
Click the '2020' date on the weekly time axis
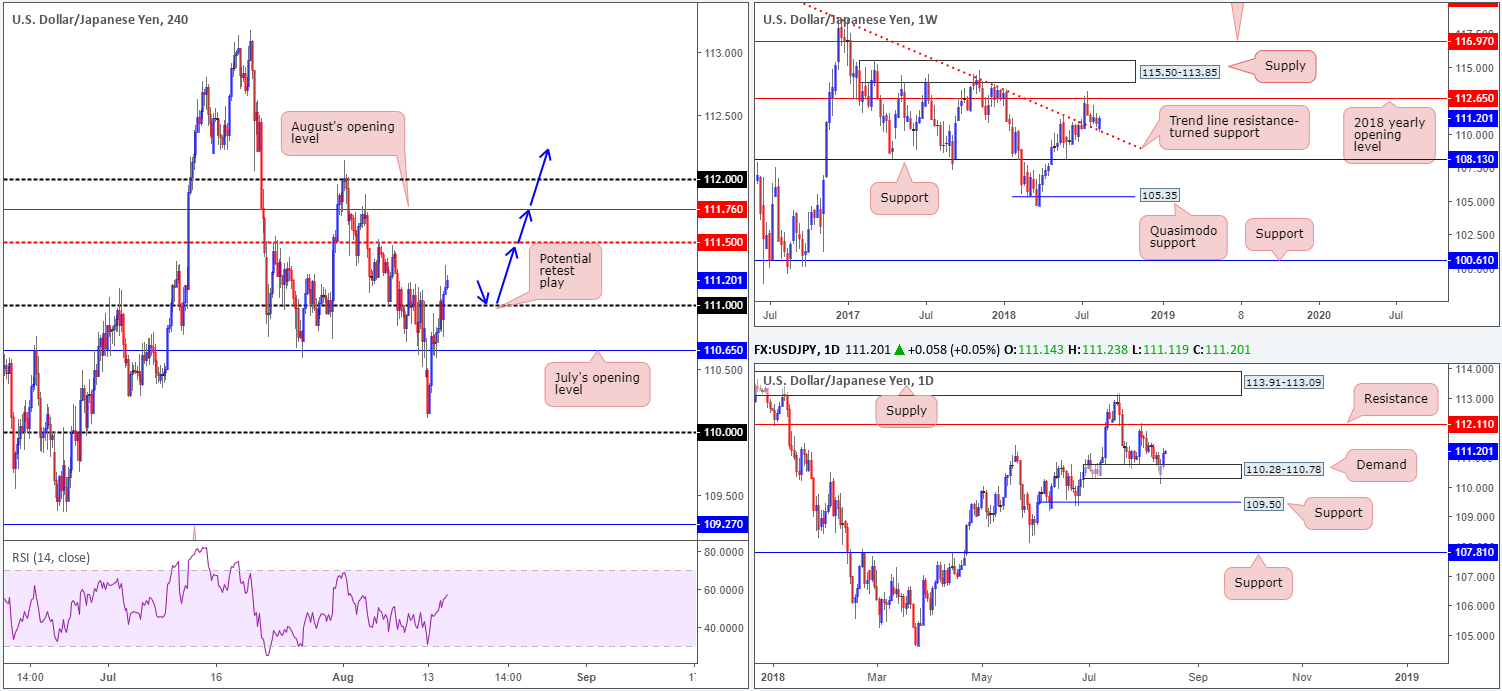pos(1319,313)
